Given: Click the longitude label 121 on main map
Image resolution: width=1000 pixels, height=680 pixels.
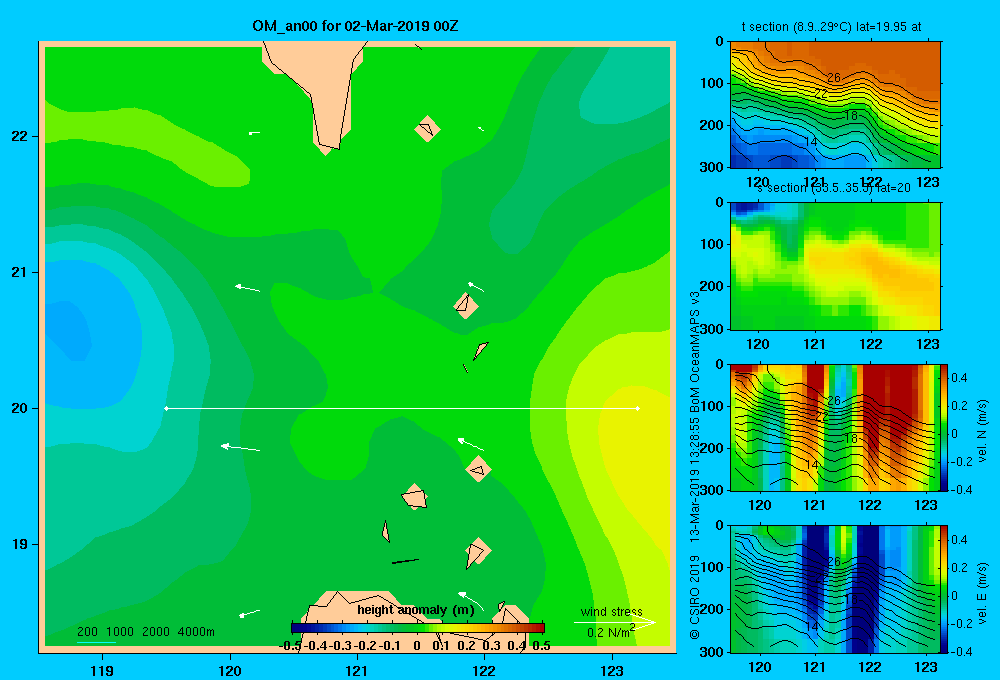Looking at the screenshot, I should point(357,670).
